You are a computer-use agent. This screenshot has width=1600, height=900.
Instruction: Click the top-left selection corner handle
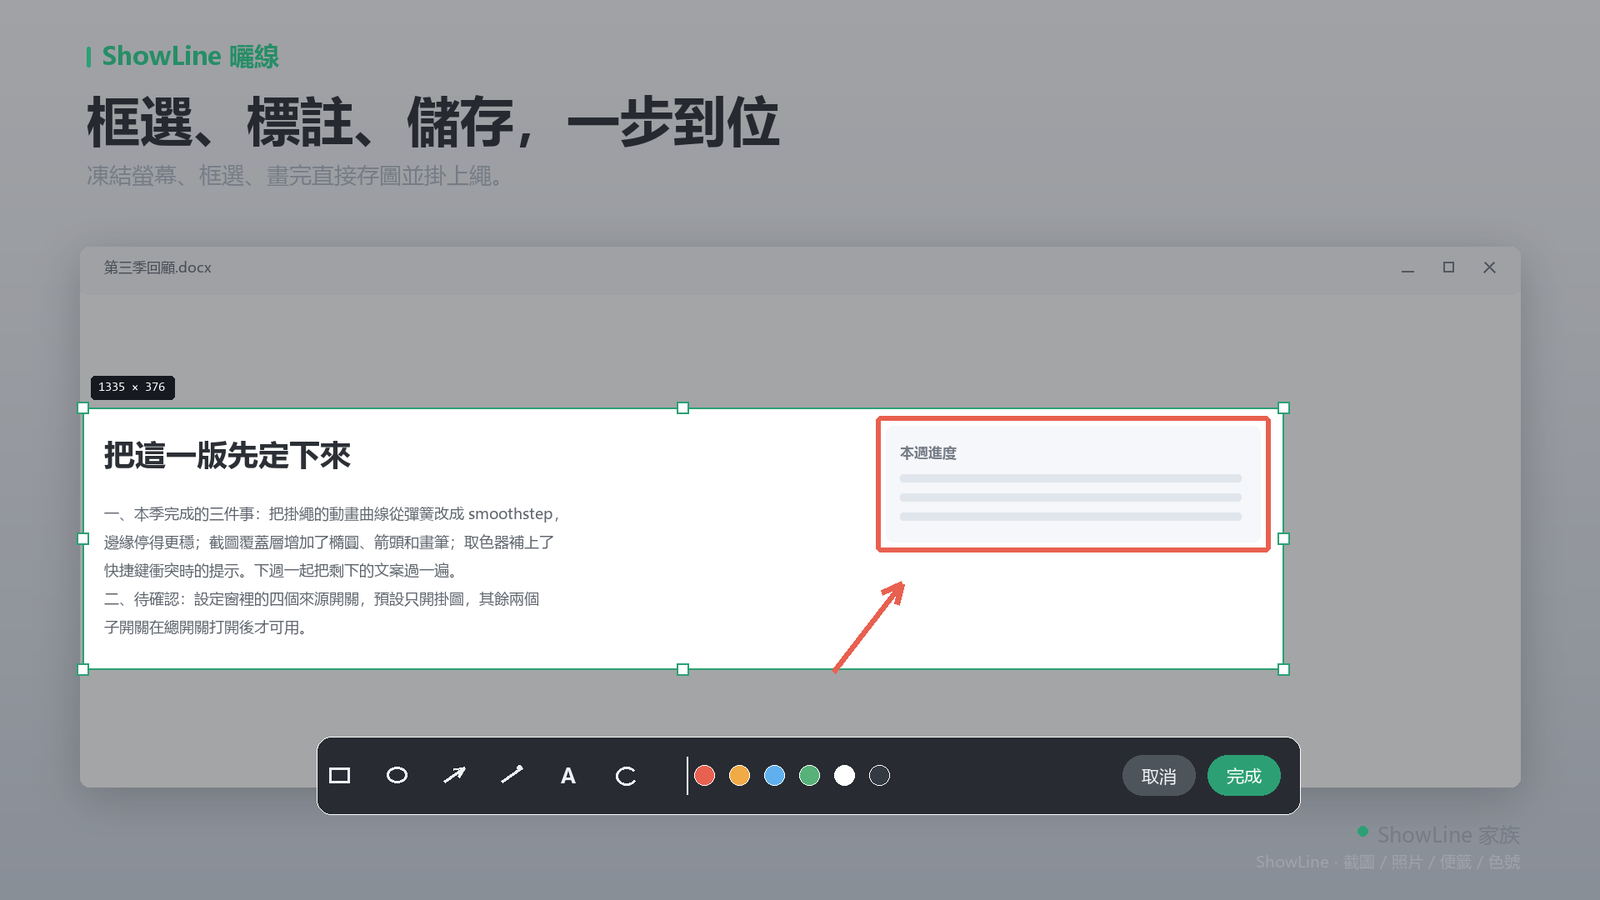83,408
